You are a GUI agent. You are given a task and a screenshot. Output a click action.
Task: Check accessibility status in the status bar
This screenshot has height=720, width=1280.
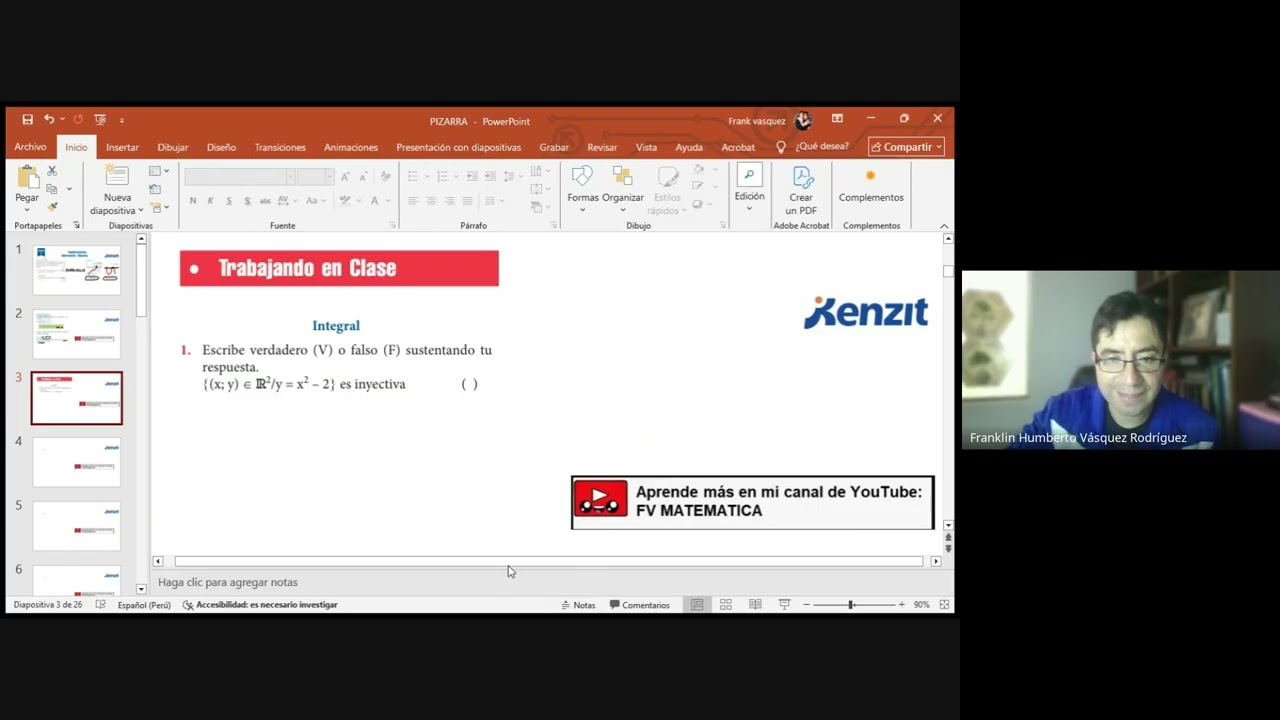click(x=260, y=605)
